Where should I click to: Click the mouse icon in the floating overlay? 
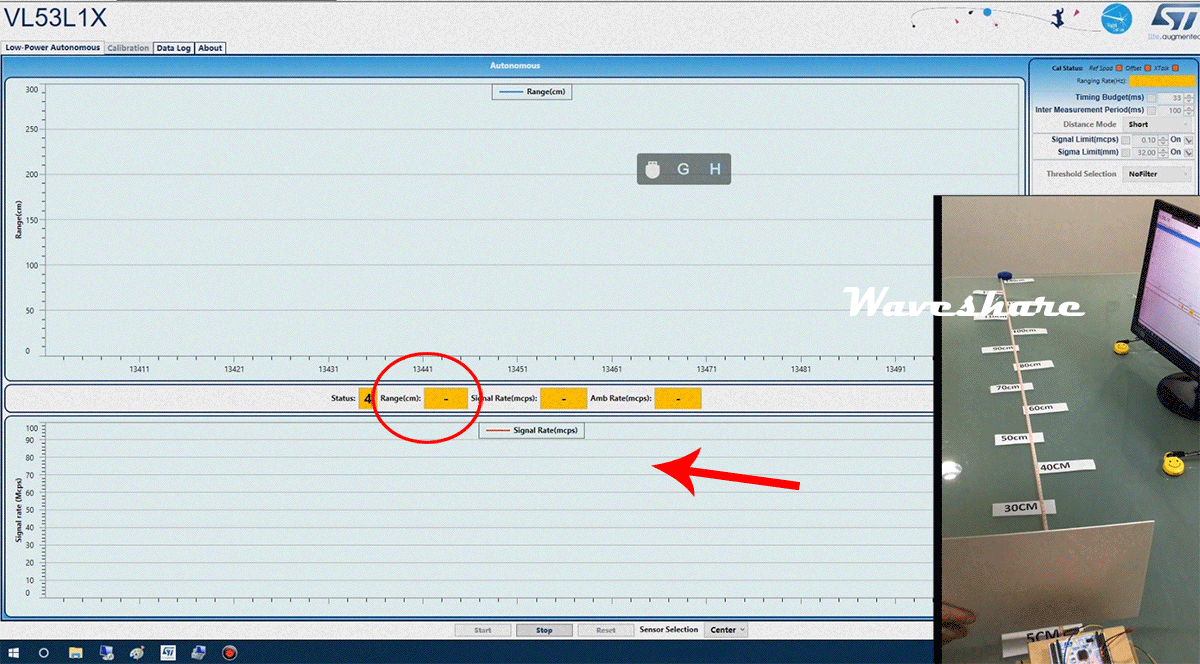pyautogui.click(x=653, y=169)
